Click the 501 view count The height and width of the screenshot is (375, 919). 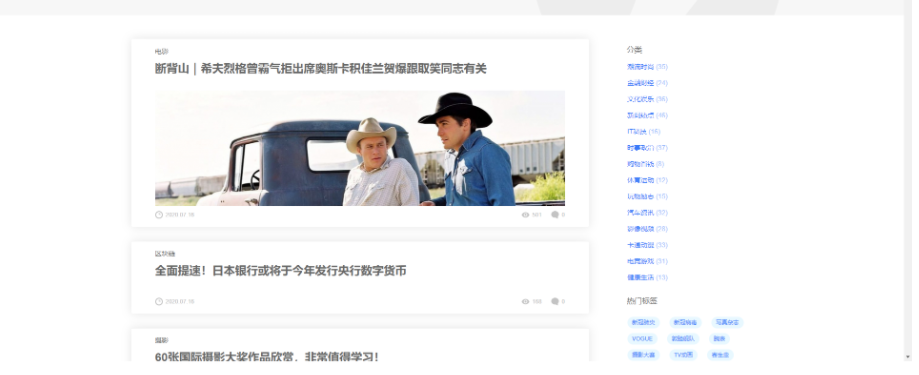coord(537,215)
